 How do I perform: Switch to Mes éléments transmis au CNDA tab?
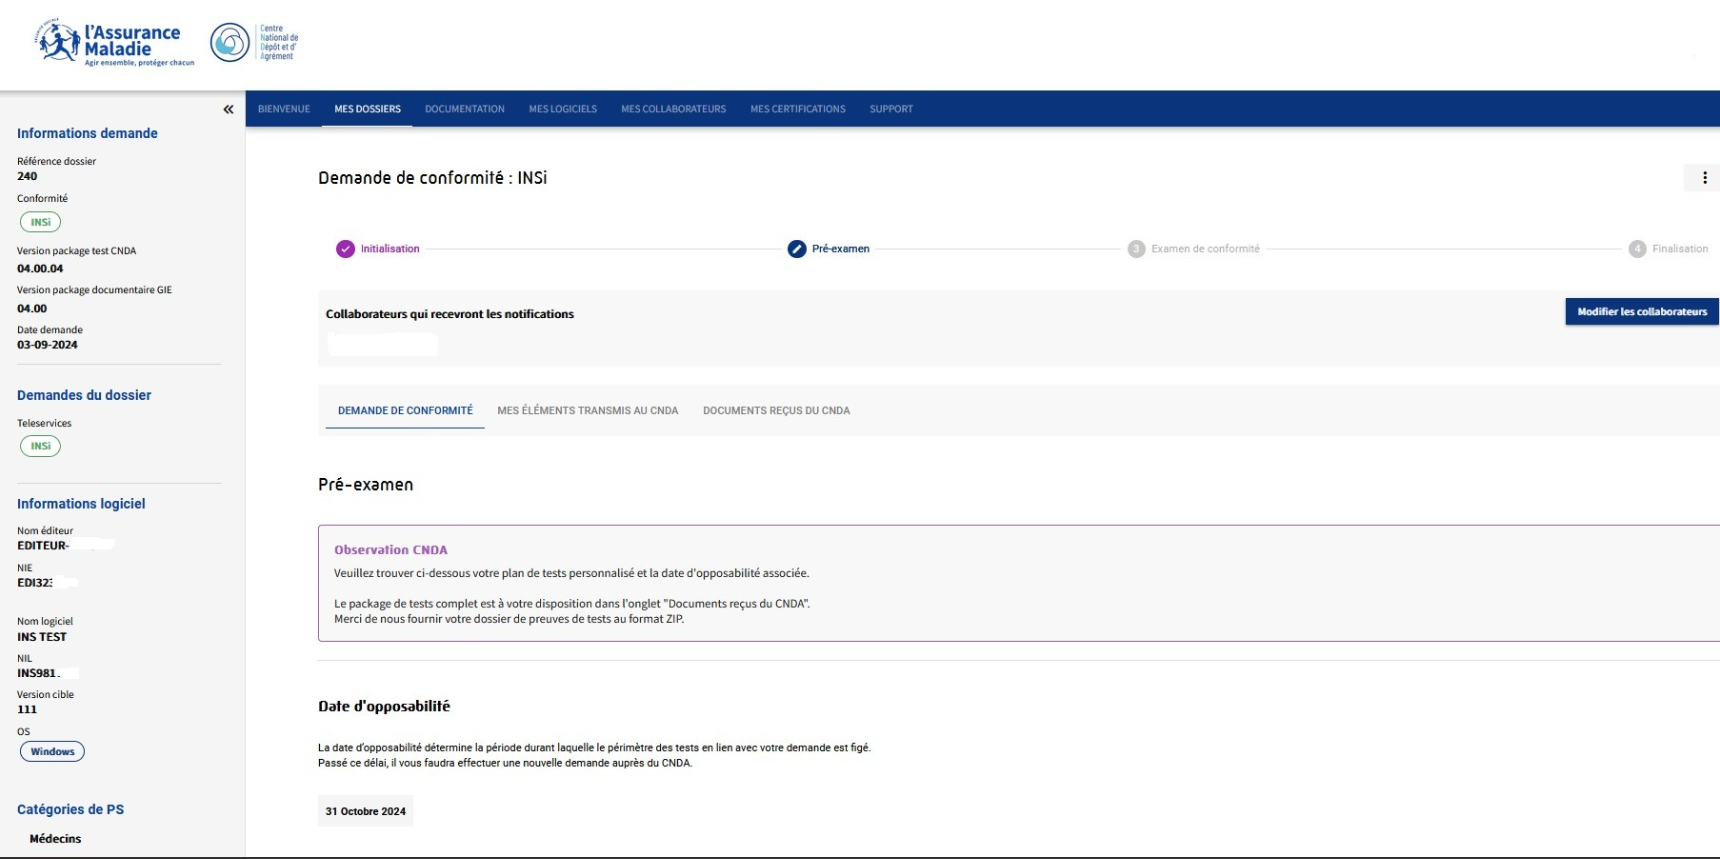pyautogui.click(x=587, y=411)
